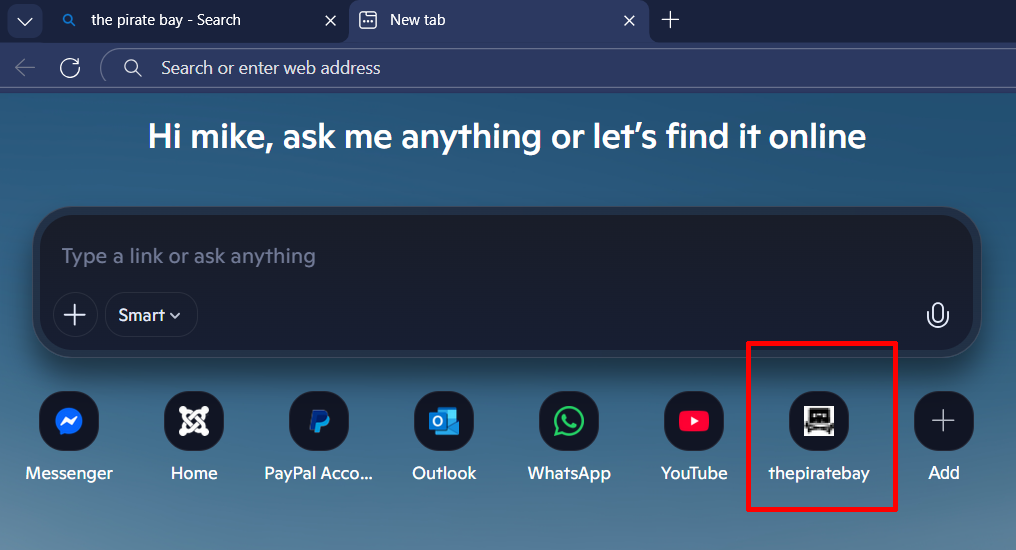The width and height of the screenshot is (1016, 550).
Task: Open a new tab with plus button
Action: (x=671, y=20)
